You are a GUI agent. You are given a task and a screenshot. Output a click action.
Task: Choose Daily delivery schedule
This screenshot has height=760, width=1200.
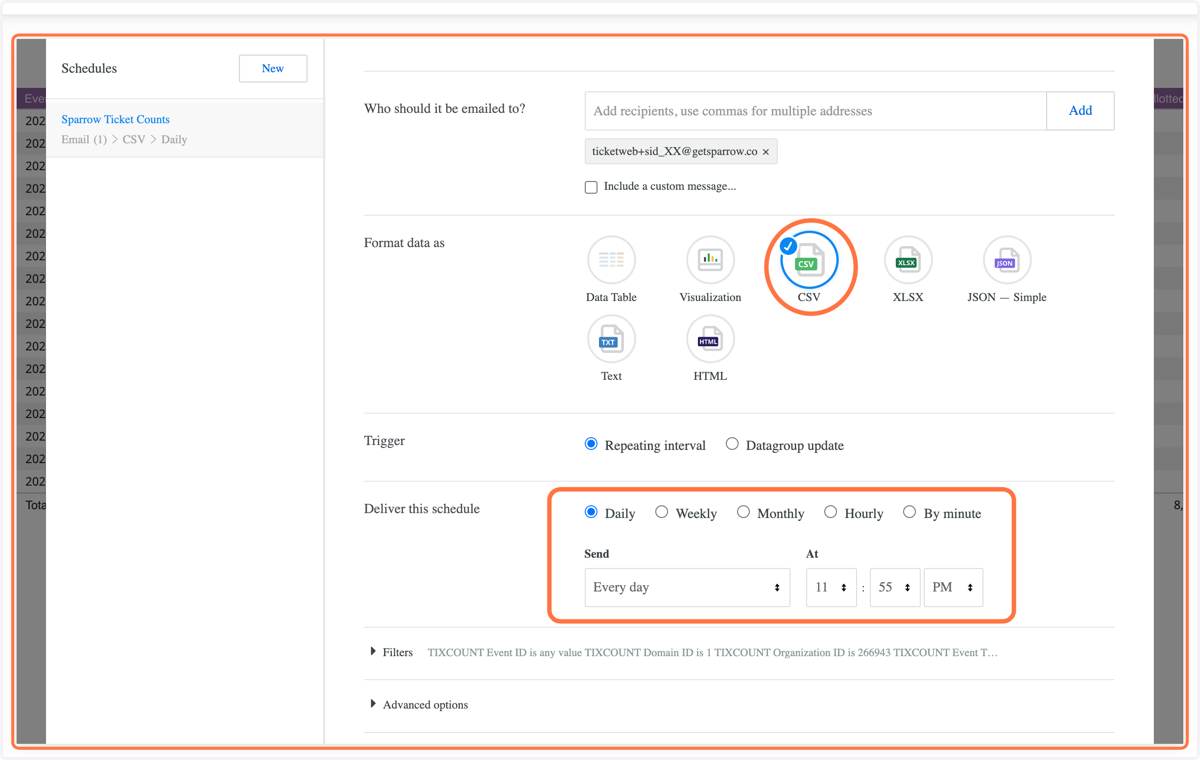[591, 512]
